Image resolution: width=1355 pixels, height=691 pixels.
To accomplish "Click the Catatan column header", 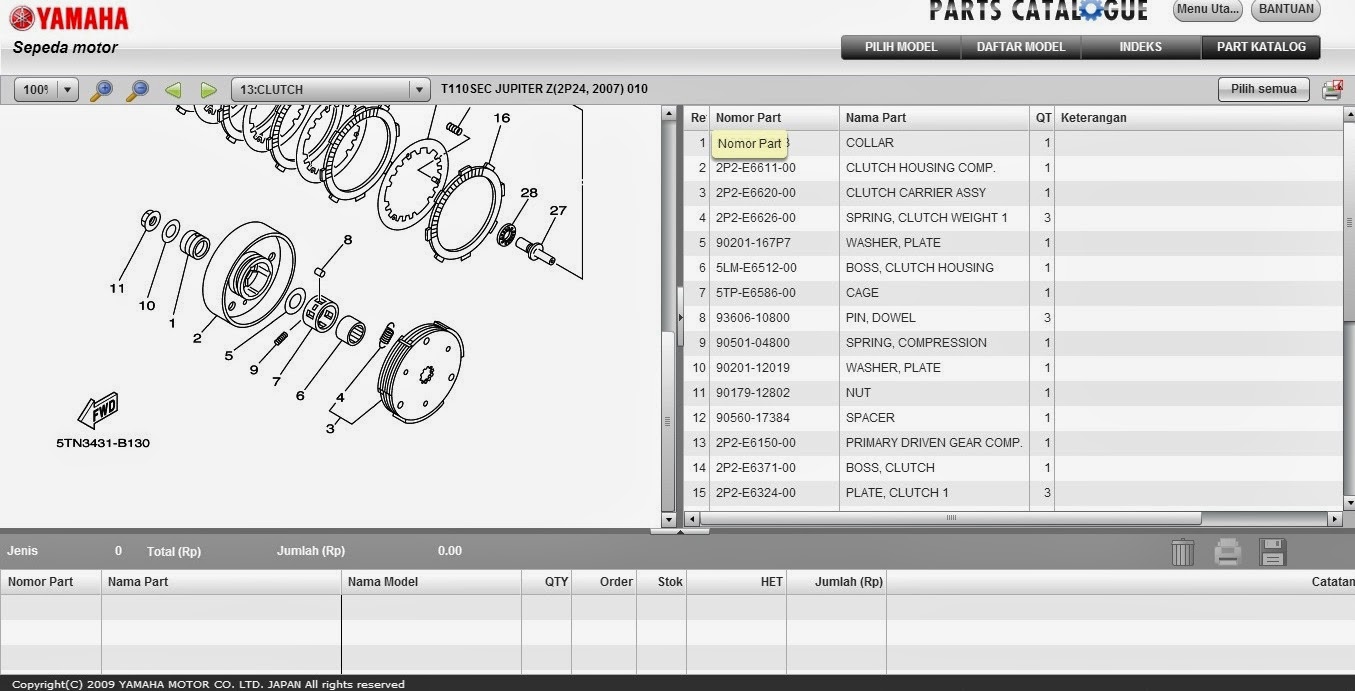I will 1121,582.
